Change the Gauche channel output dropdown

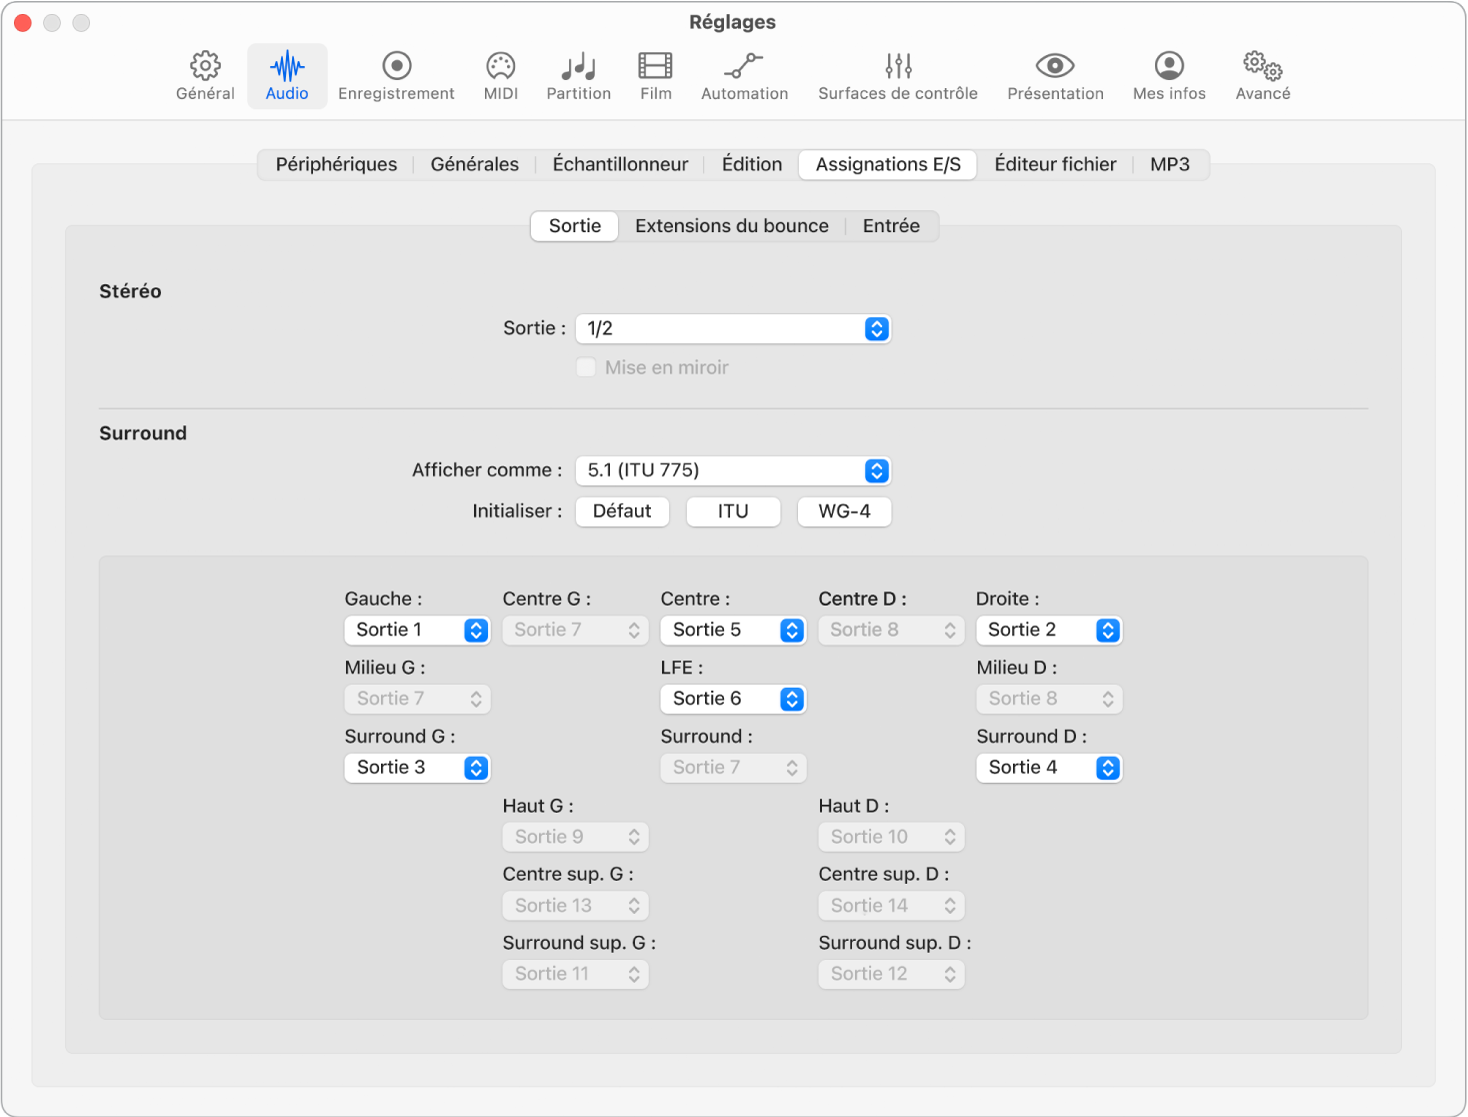coord(417,630)
